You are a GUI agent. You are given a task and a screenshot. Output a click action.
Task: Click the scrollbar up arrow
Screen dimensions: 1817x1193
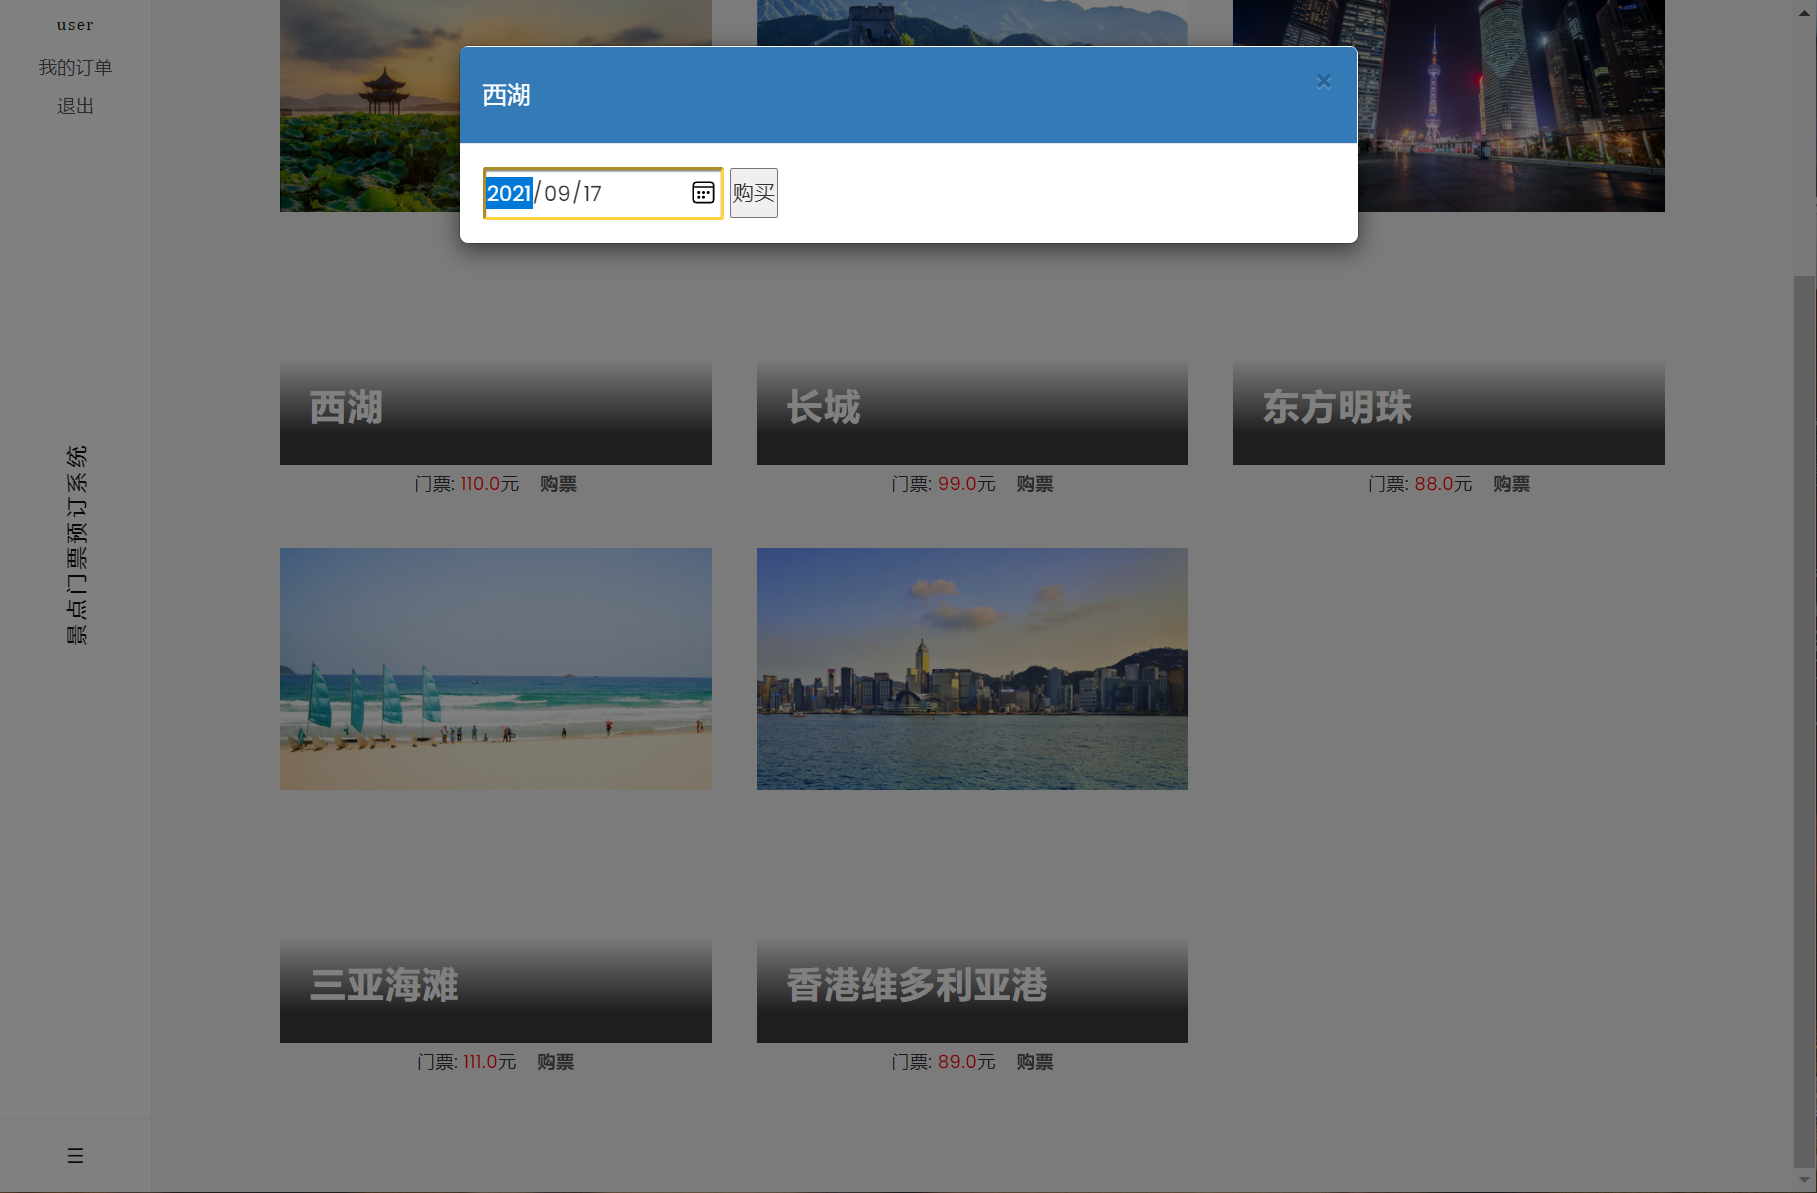1804,10
